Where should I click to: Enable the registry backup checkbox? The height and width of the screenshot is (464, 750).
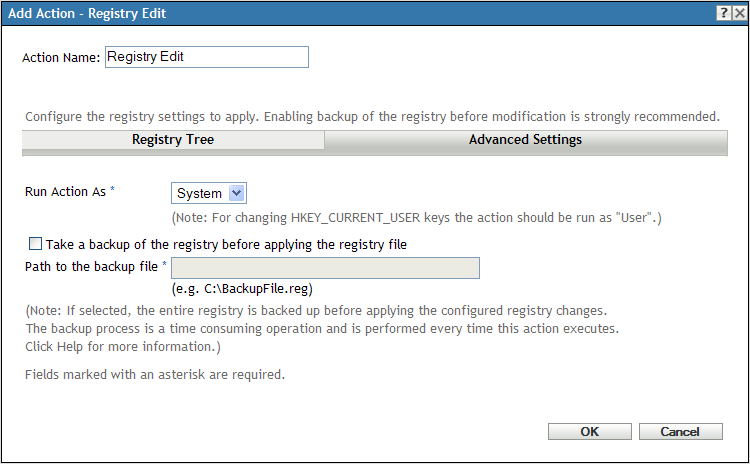coord(36,243)
